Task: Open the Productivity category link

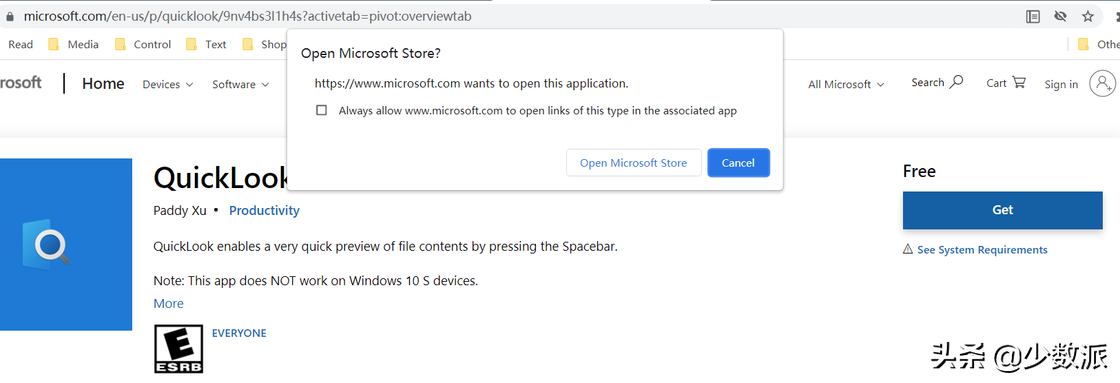Action: coord(264,210)
